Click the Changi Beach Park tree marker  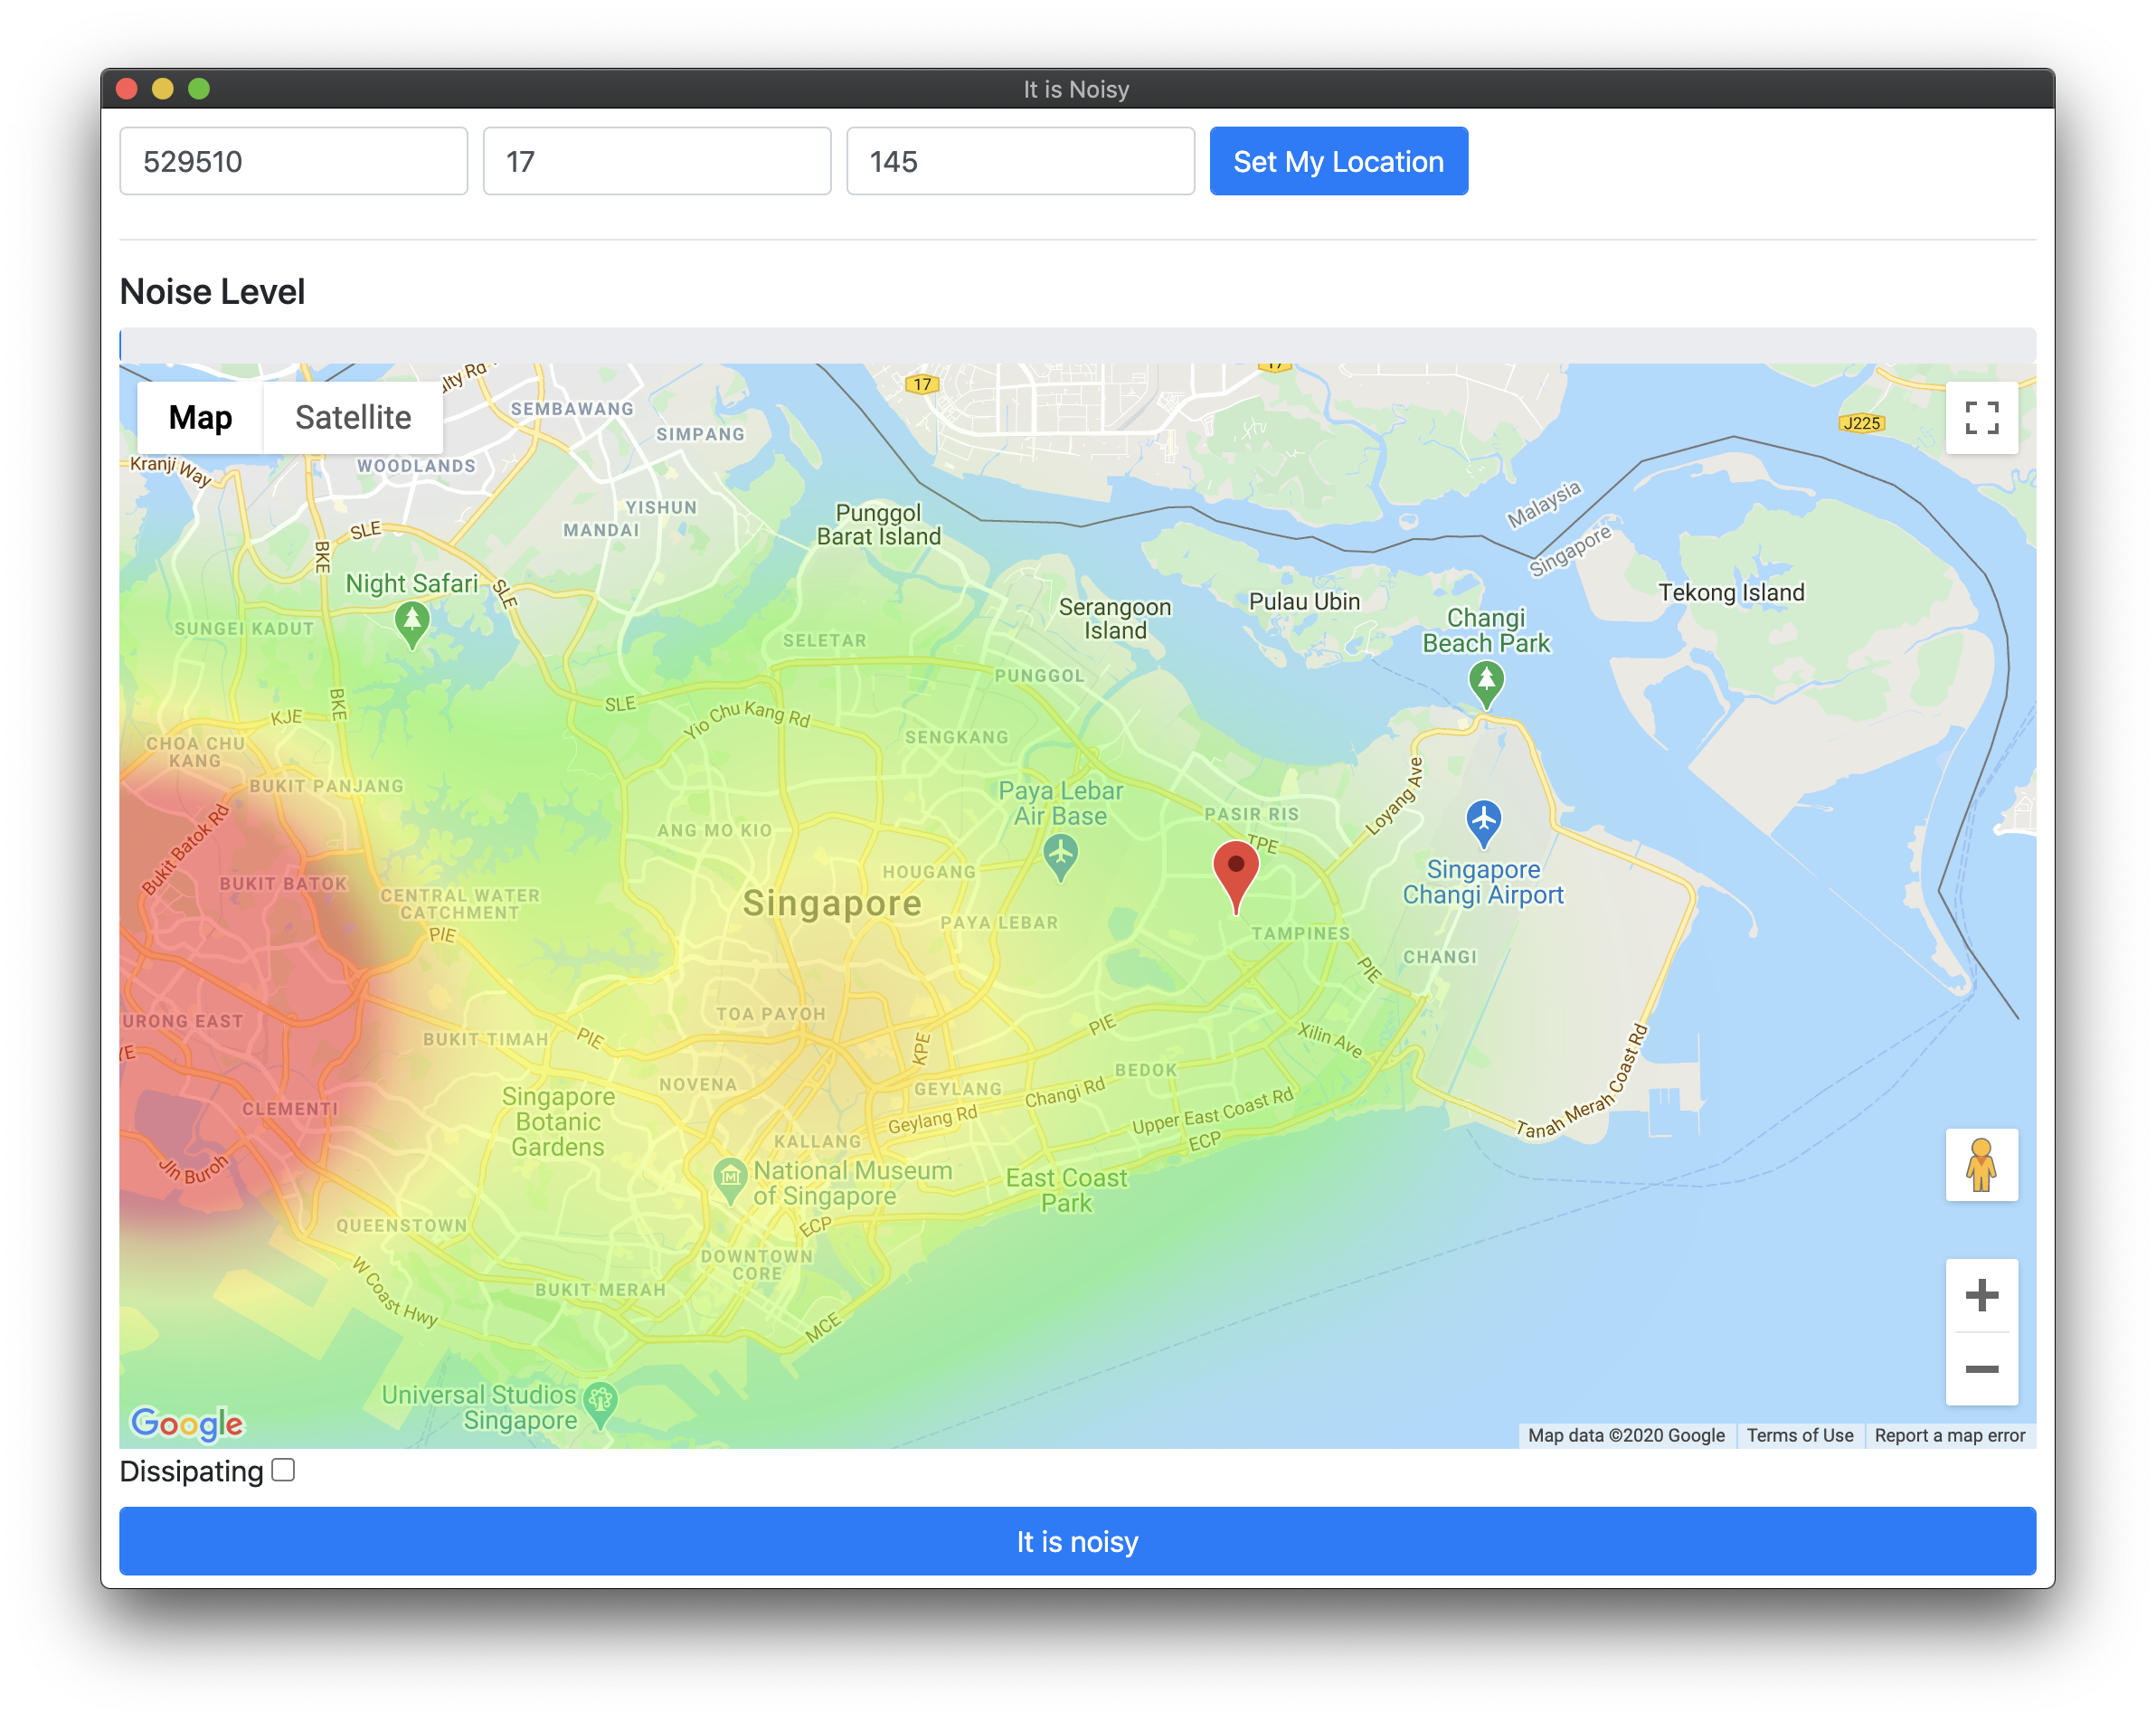(x=1486, y=682)
